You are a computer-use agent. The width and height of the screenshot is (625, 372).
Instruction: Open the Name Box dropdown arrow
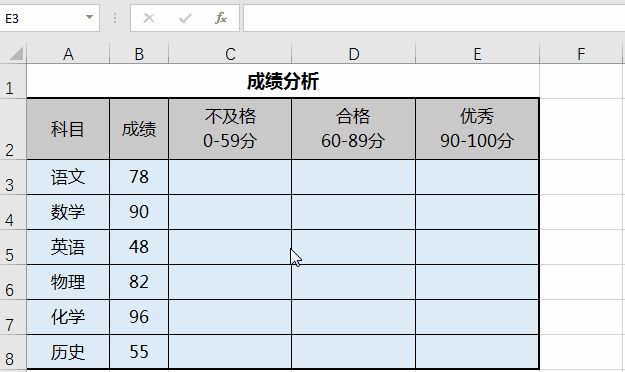click(89, 18)
